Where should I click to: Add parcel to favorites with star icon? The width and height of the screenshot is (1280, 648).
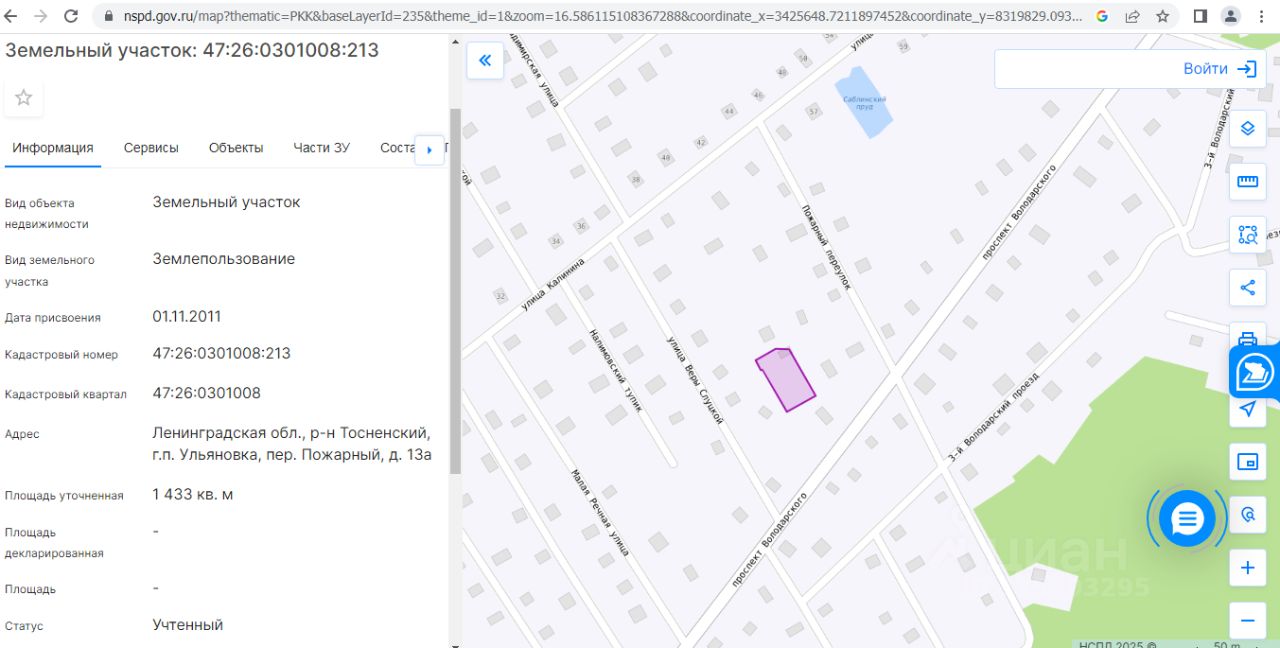coord(24,97)
